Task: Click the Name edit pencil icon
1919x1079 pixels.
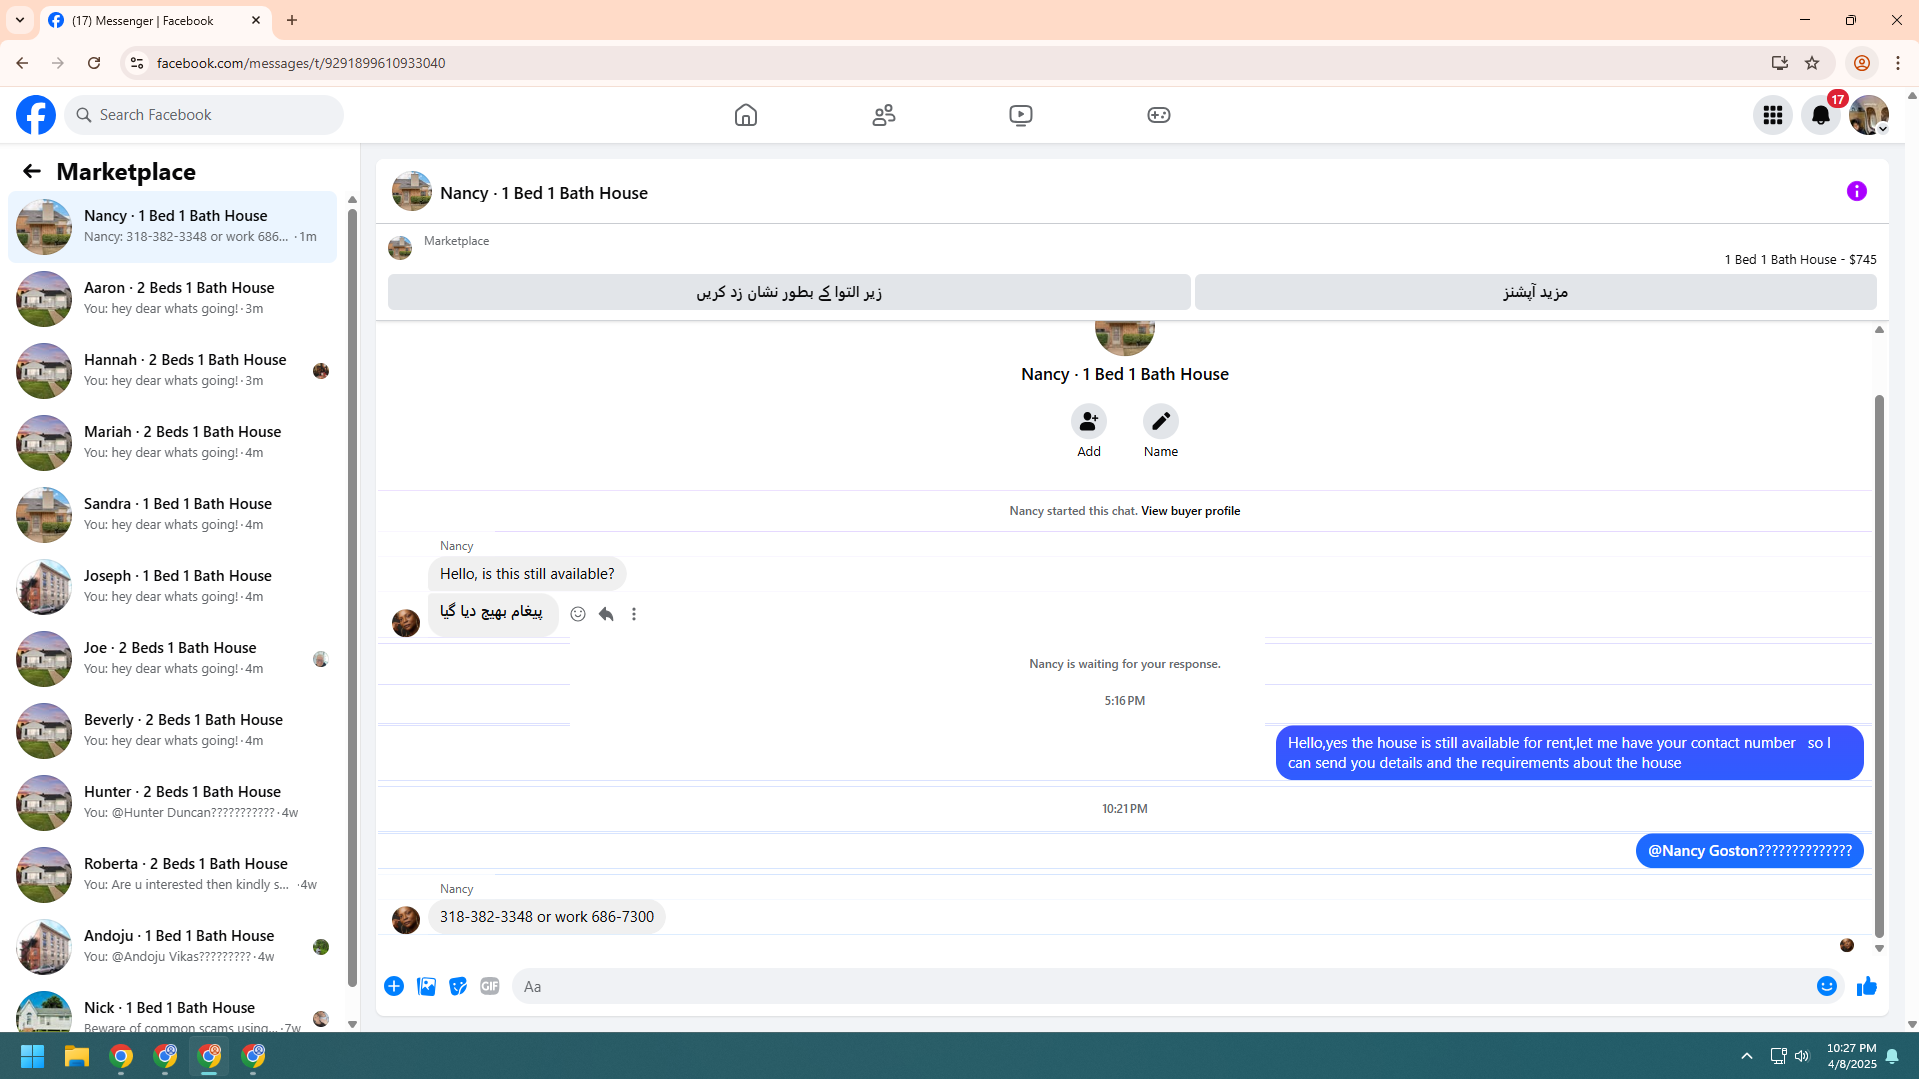Action: (x=1161, y=421)
